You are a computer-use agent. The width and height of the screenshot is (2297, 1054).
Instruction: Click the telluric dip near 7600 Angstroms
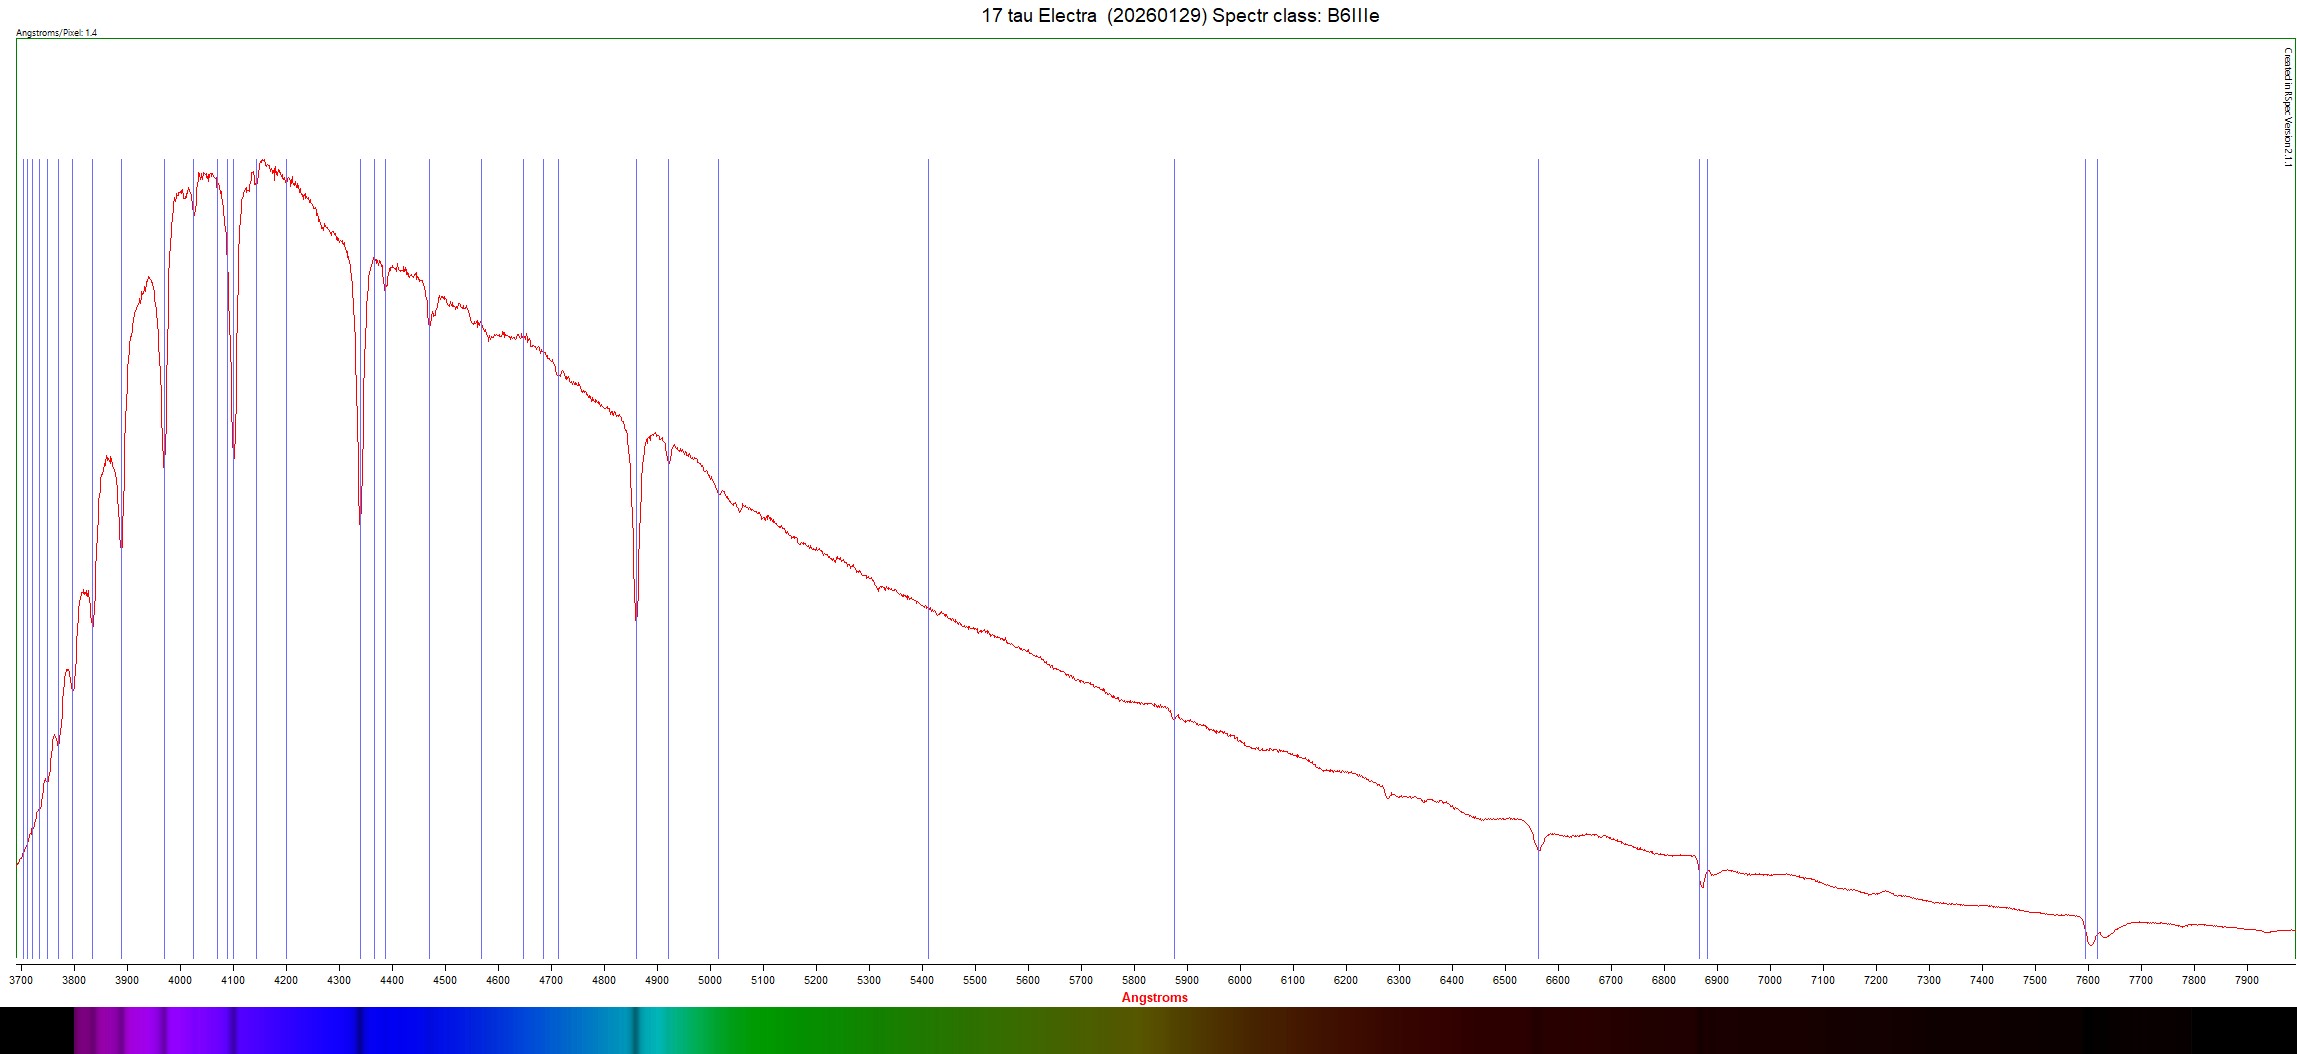pos(2089,943)
